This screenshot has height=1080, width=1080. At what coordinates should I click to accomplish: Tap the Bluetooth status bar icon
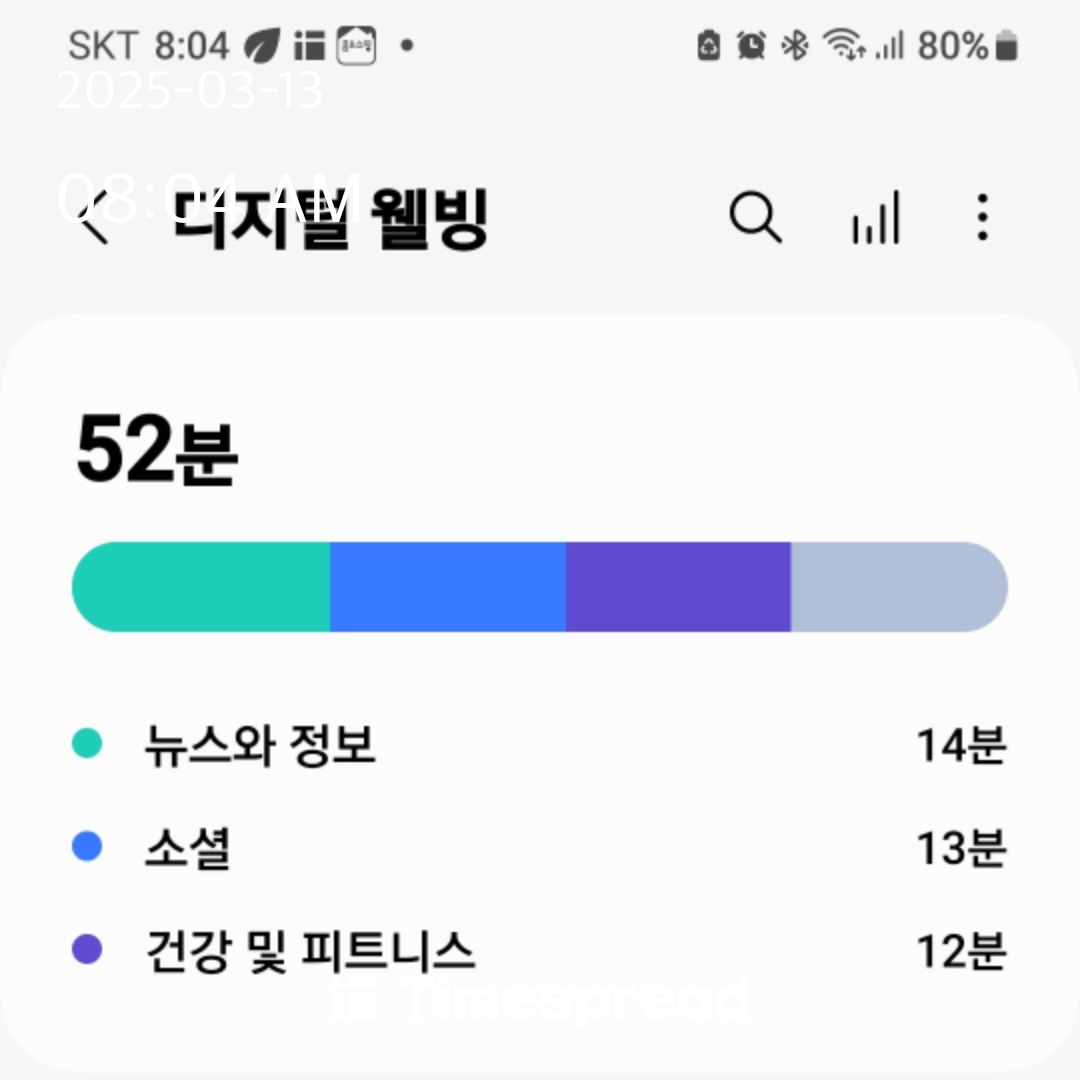[x=794, y=45]
